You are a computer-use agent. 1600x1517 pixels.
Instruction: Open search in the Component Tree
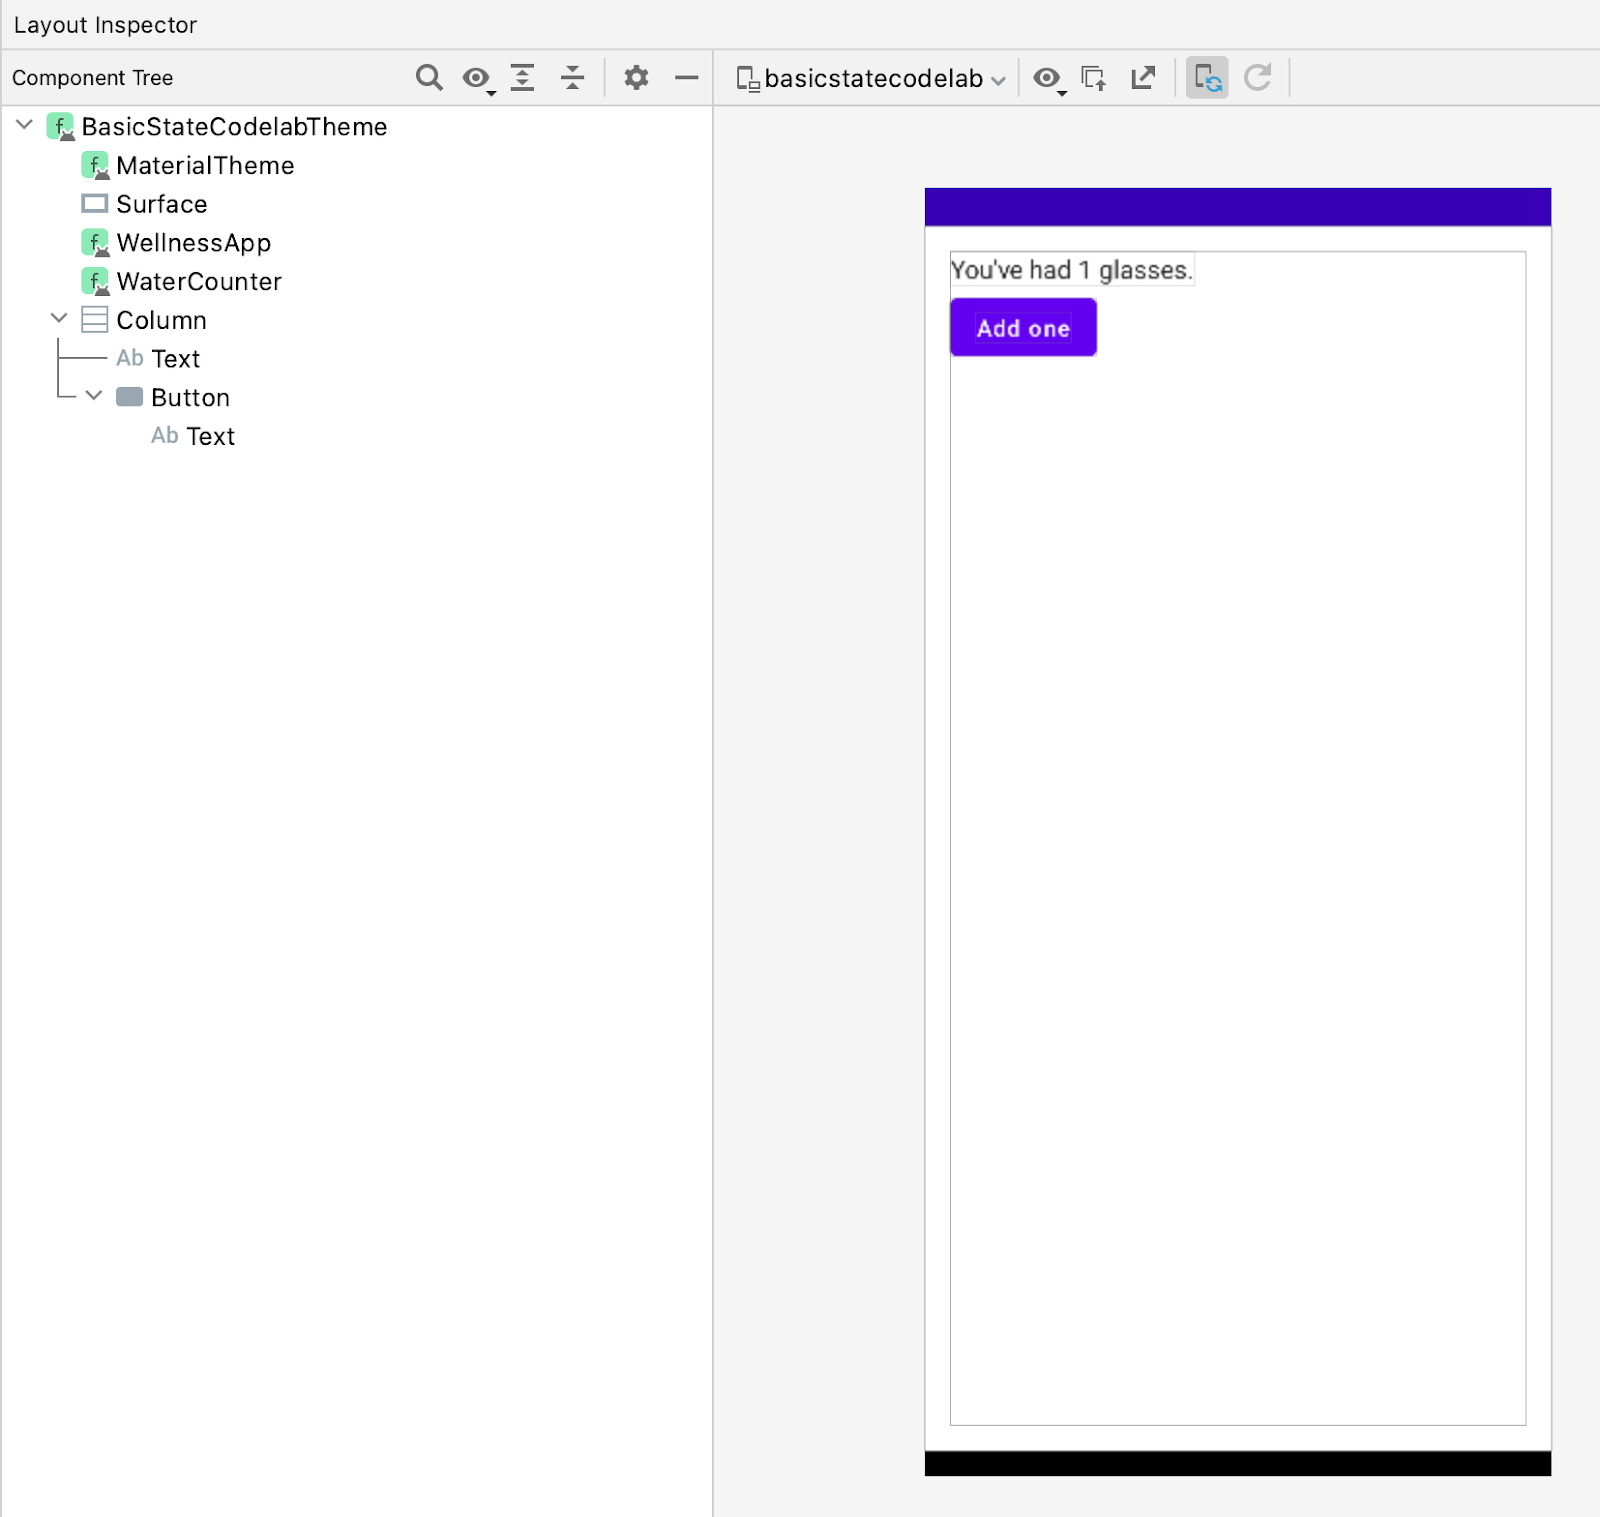[x=430, y=77]
